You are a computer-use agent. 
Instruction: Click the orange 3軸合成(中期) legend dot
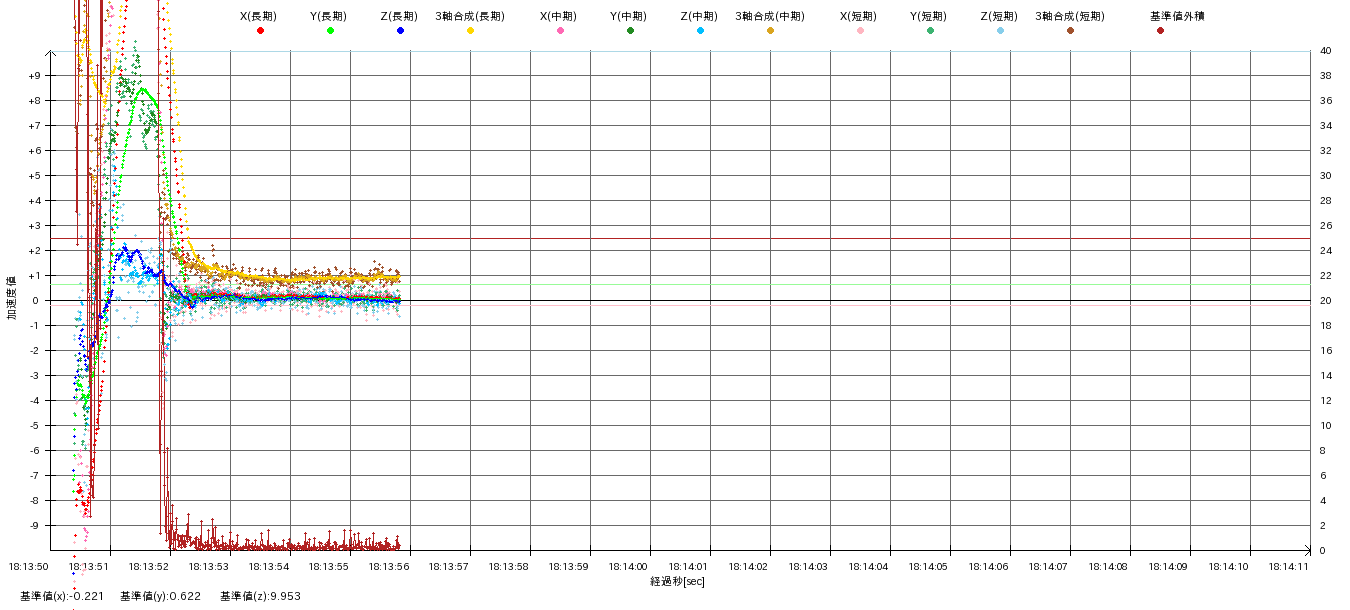770,31
